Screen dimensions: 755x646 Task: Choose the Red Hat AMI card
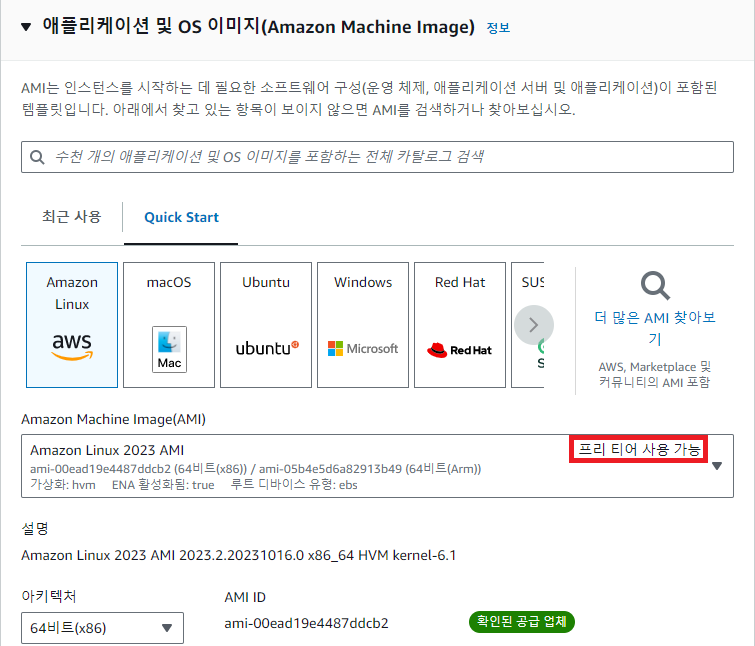(460, 325)
